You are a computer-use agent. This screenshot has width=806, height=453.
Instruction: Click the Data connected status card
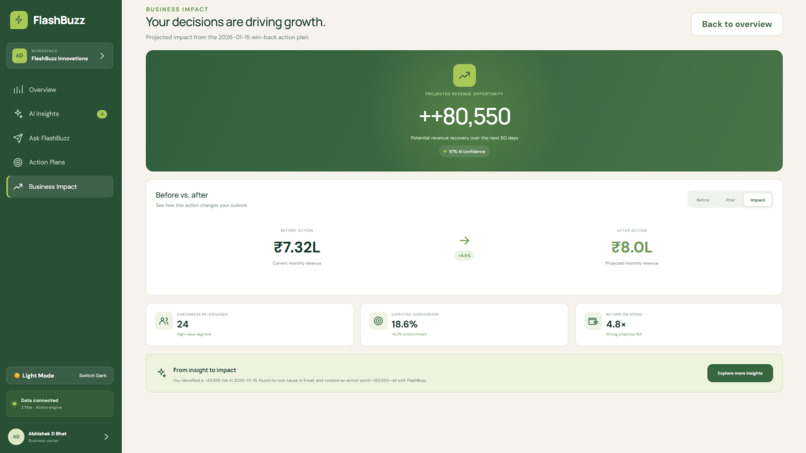tap(60, 404)
